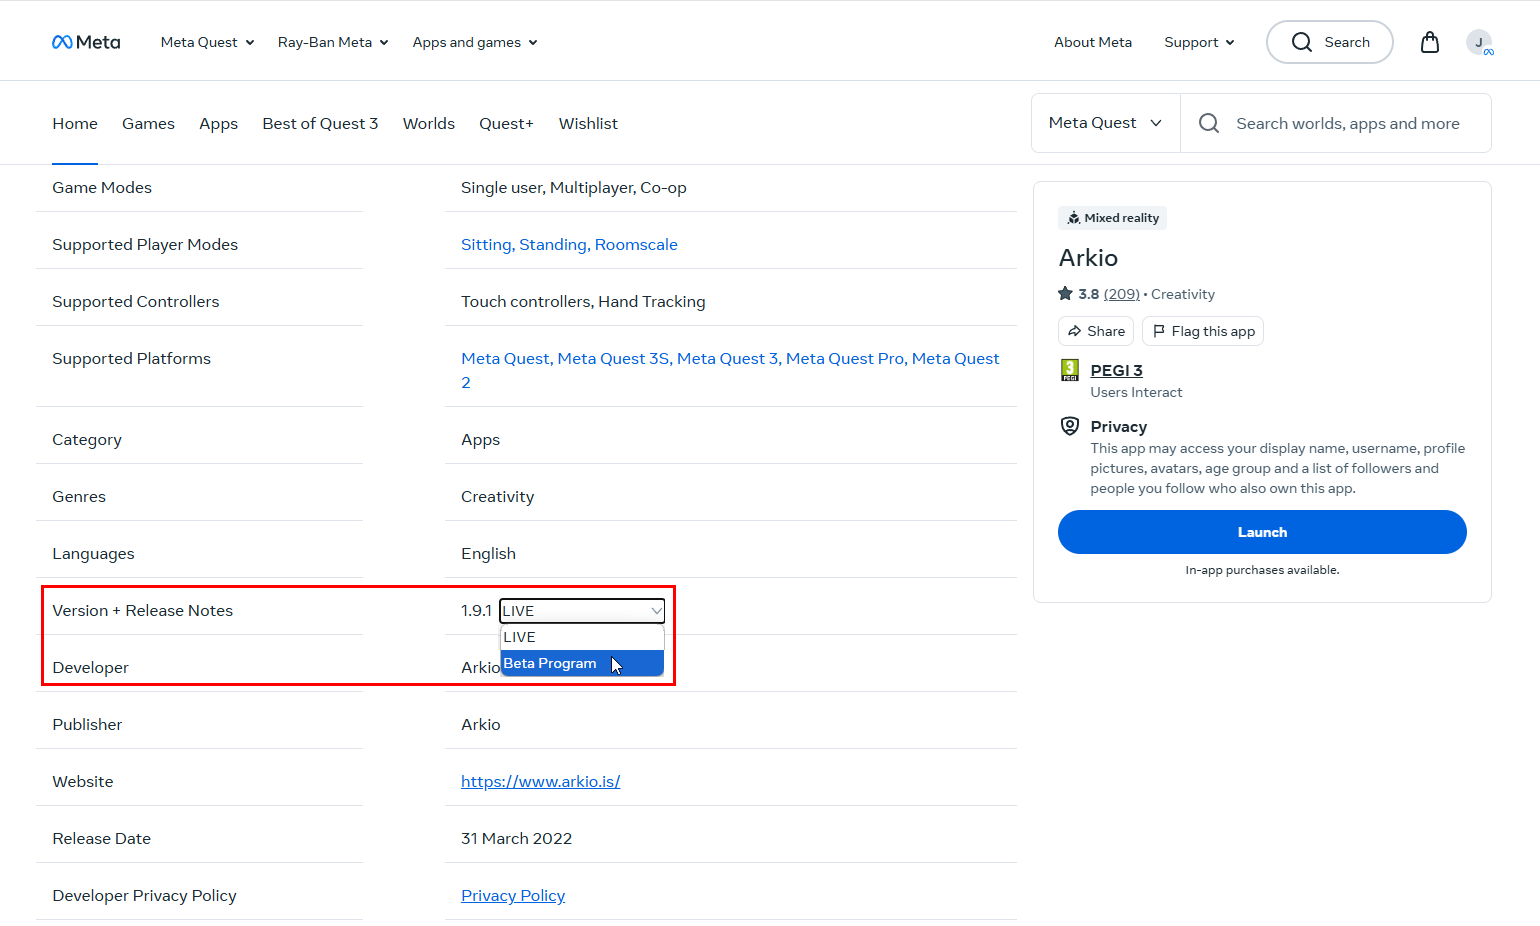Click Single user, Multiplayer, Co-op text
1540x926 pixels.
[573, 187]
